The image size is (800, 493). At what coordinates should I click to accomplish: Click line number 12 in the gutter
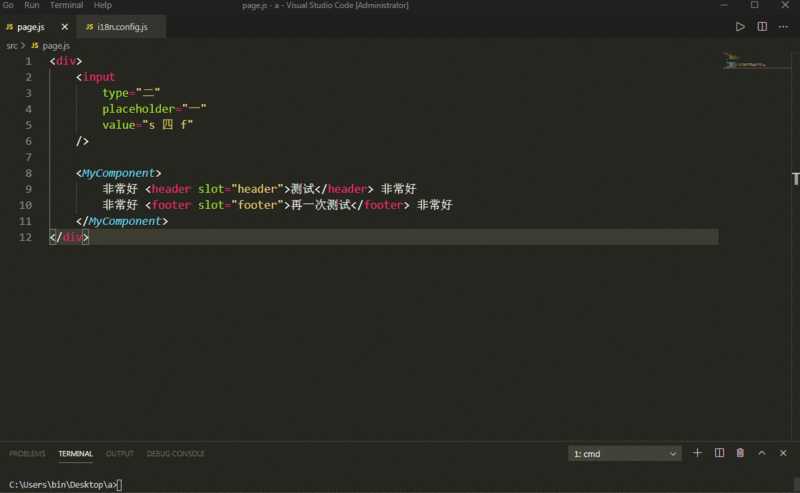(x=26, y=237)
